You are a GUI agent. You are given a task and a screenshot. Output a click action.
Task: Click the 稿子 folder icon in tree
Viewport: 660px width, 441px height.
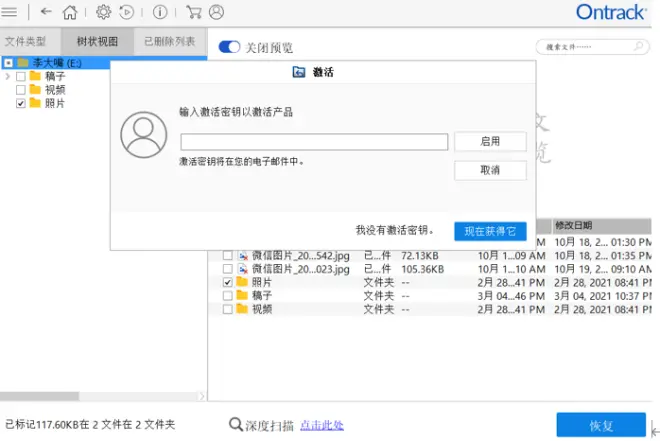point(35,76)
